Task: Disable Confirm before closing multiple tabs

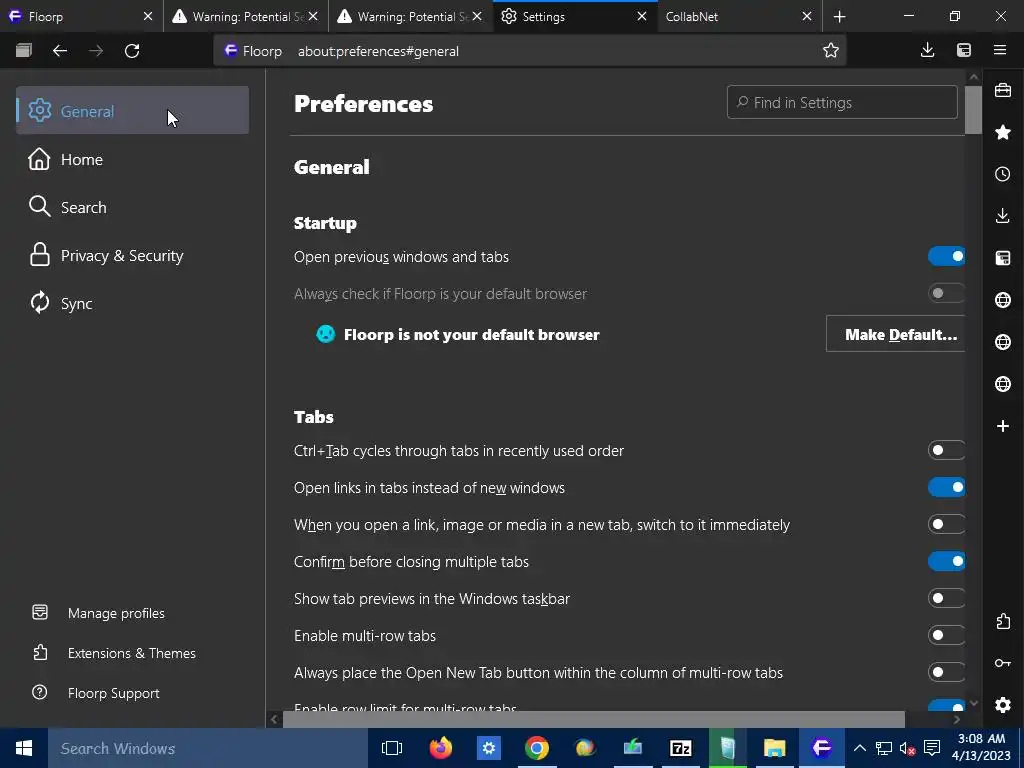Action: click(946, 561)
